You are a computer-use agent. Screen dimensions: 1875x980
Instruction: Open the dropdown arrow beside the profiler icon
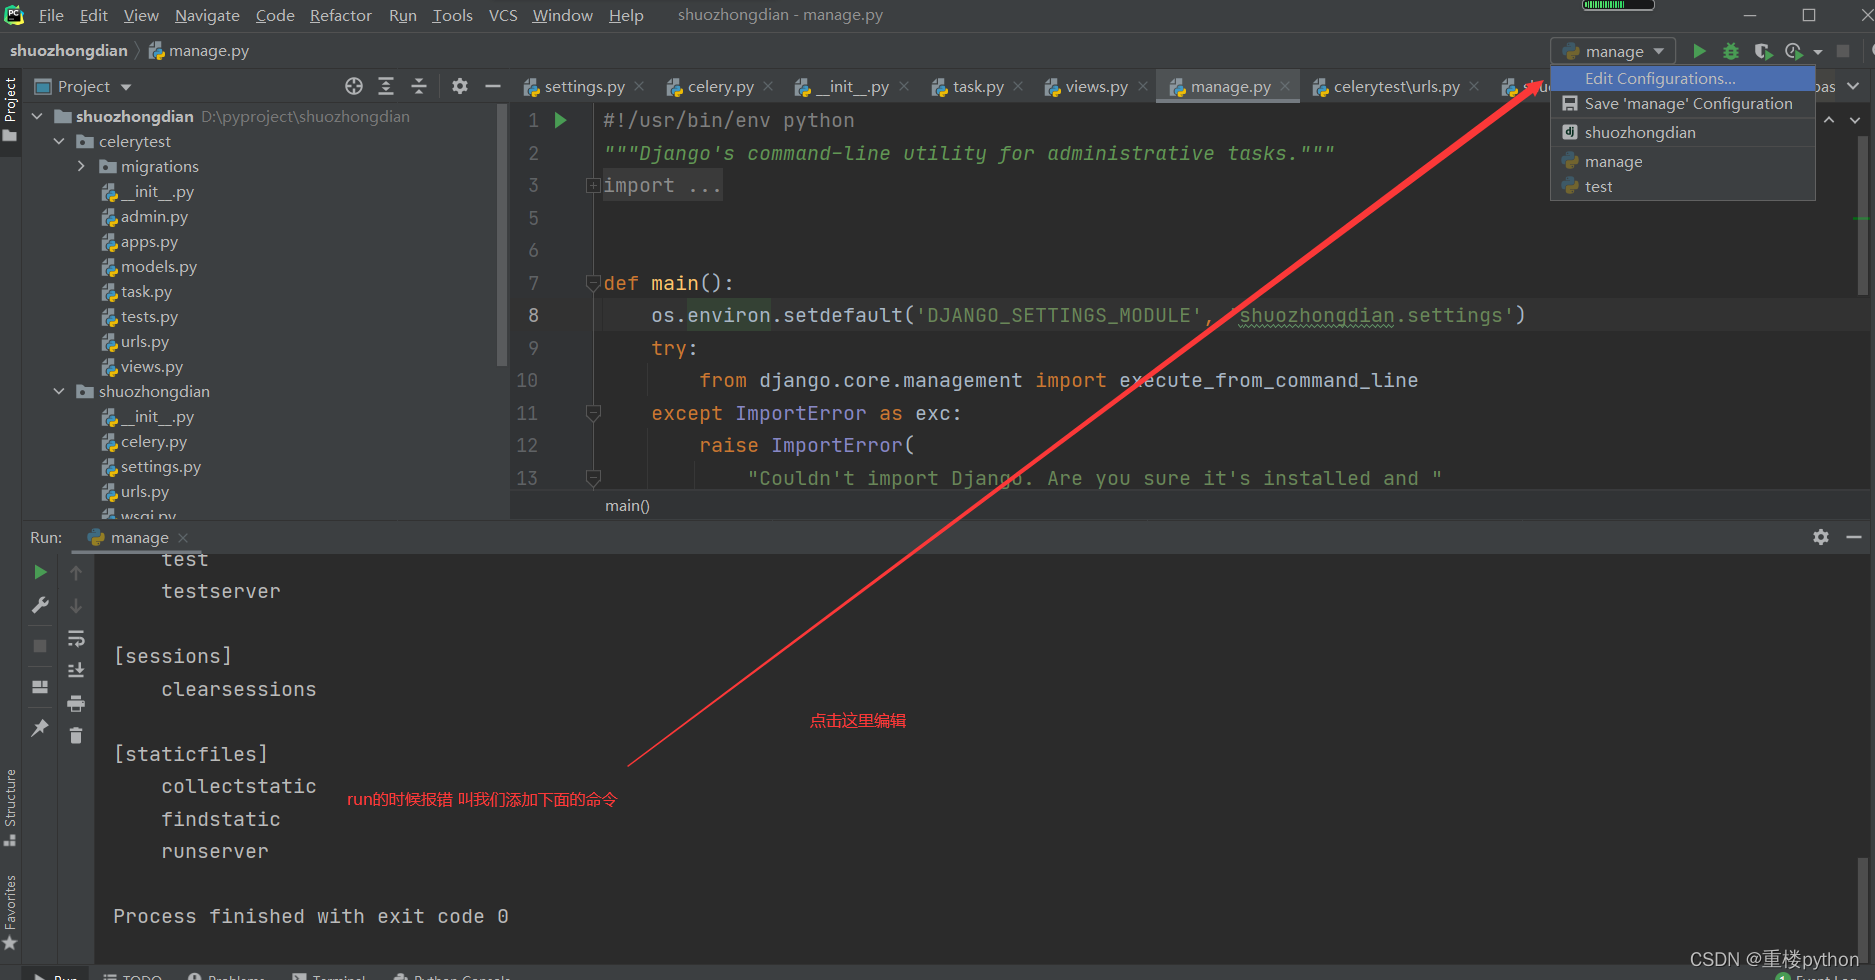(1818, 52)
